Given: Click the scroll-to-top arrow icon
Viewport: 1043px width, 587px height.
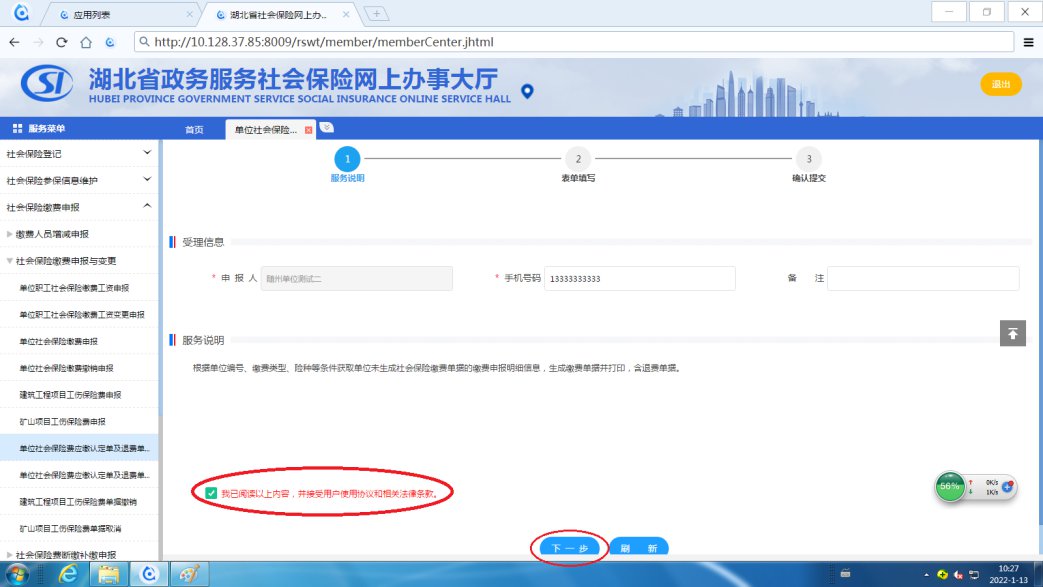Looking at the screenshot, I should (x=1013, y=334).
